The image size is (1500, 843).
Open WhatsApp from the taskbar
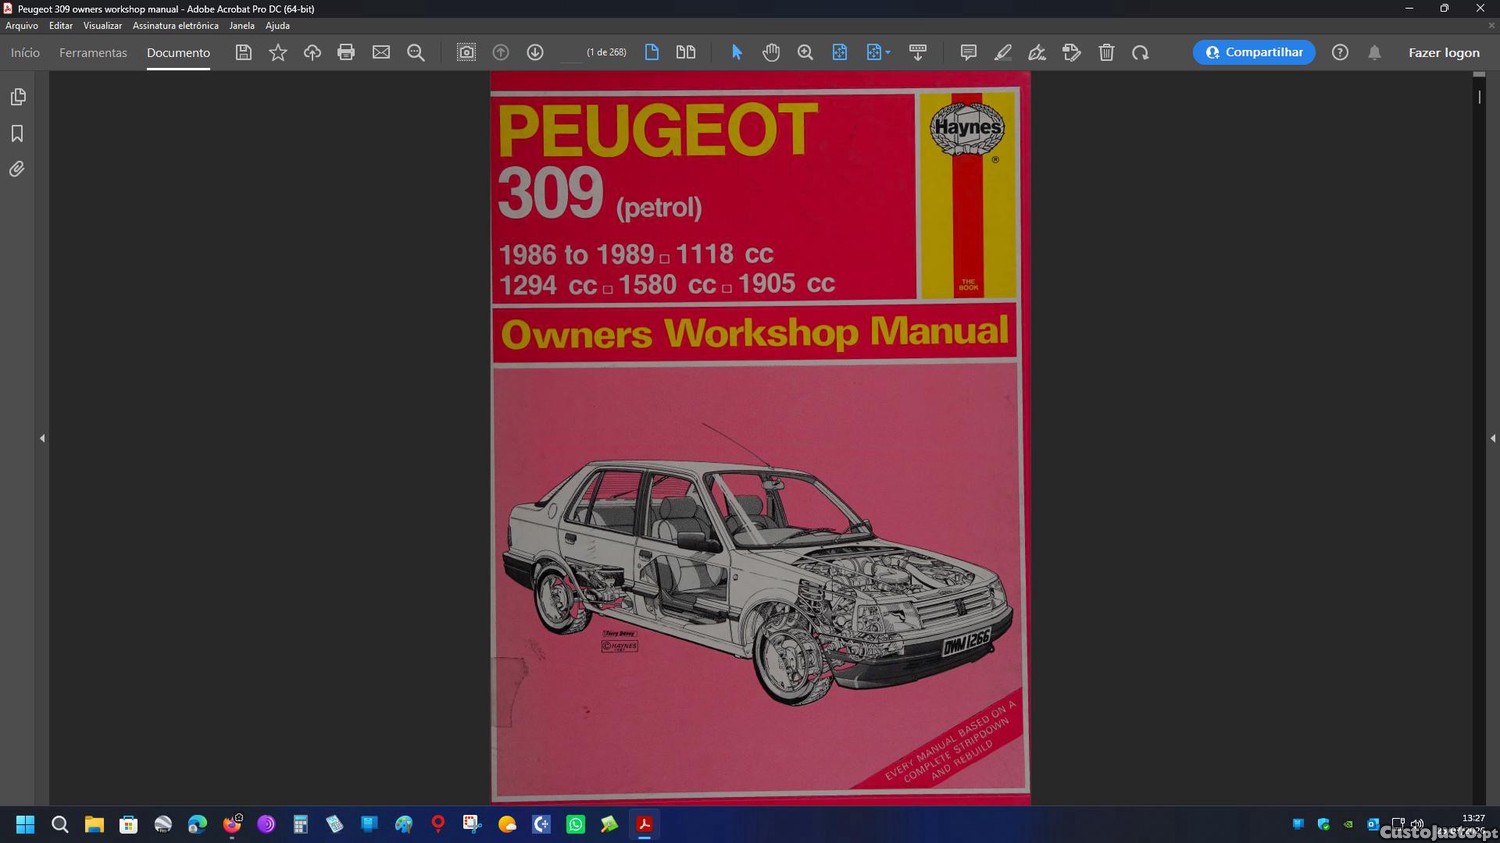576,824
